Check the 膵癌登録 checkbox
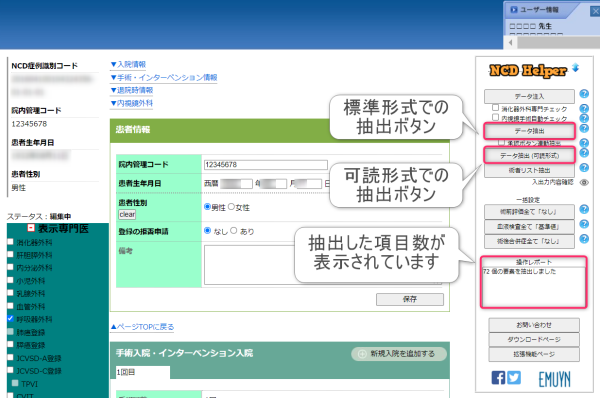600x398 pixels. 10,344
